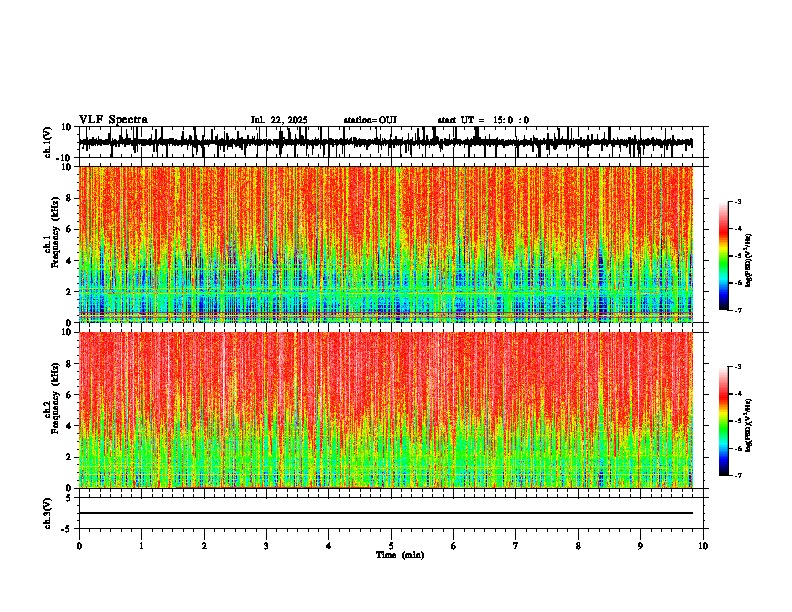Click time axis tick label "5"

[391, 546]
